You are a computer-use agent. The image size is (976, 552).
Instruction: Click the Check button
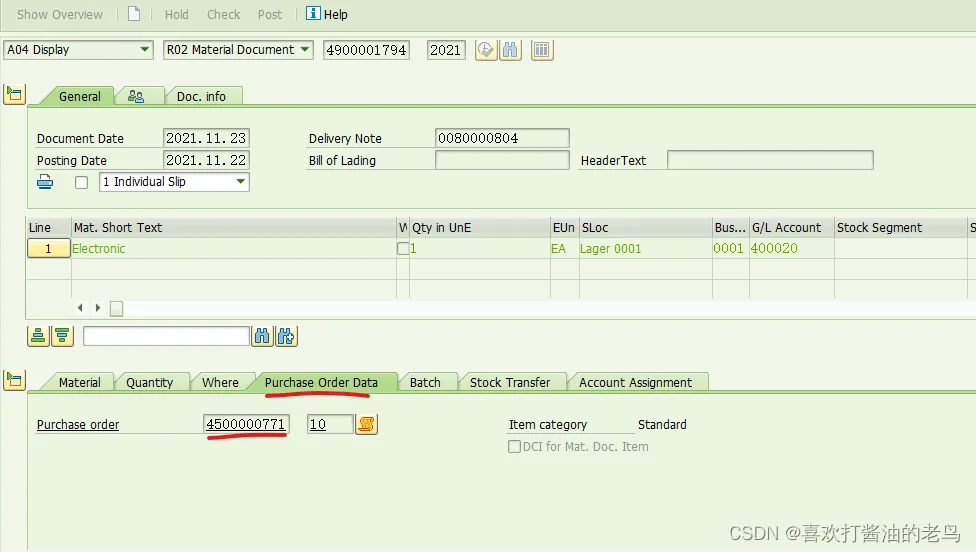pyautogui.click(x=223, y=14)
